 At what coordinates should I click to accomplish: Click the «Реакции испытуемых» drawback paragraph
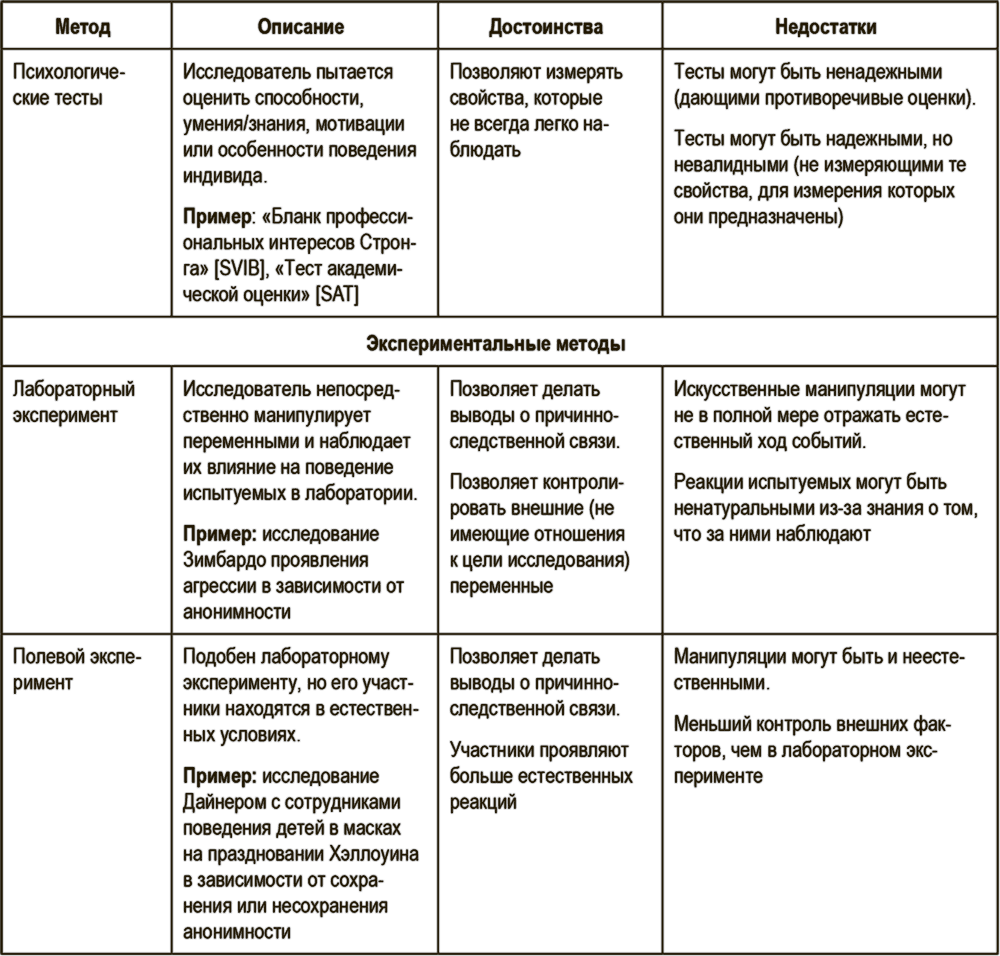824,507
